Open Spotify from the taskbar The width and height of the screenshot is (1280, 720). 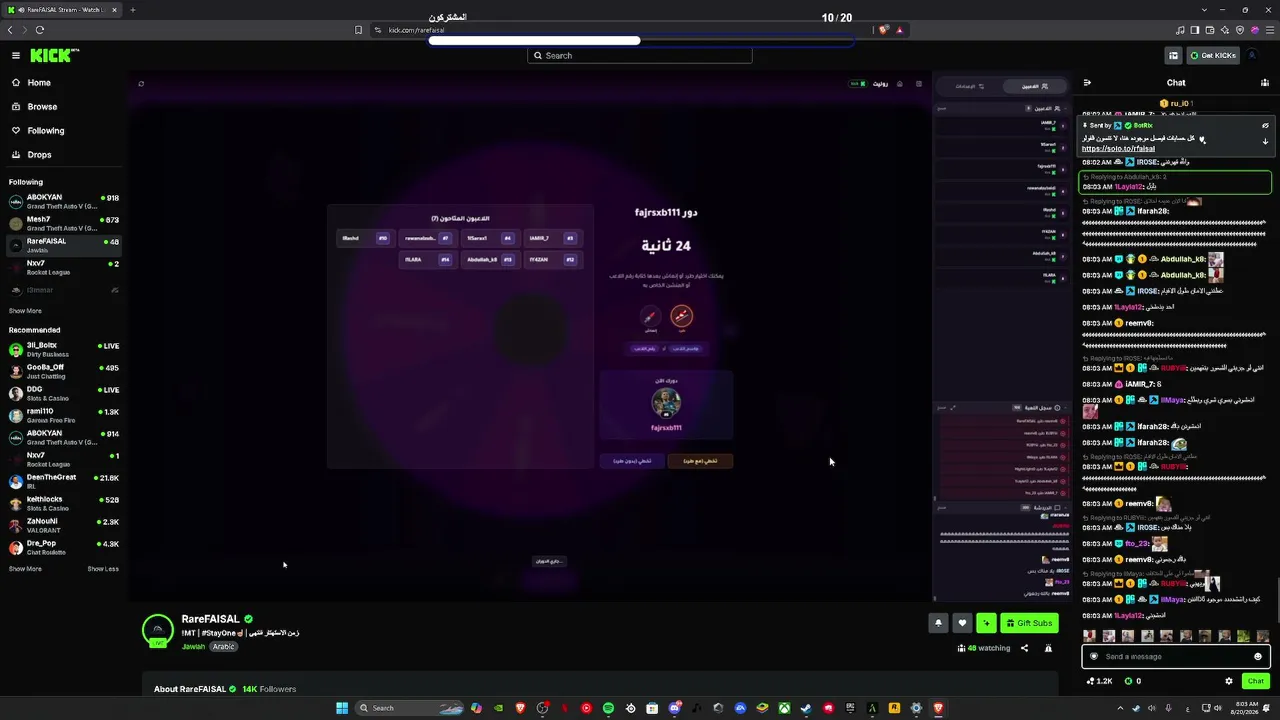[x=608, y=708]
